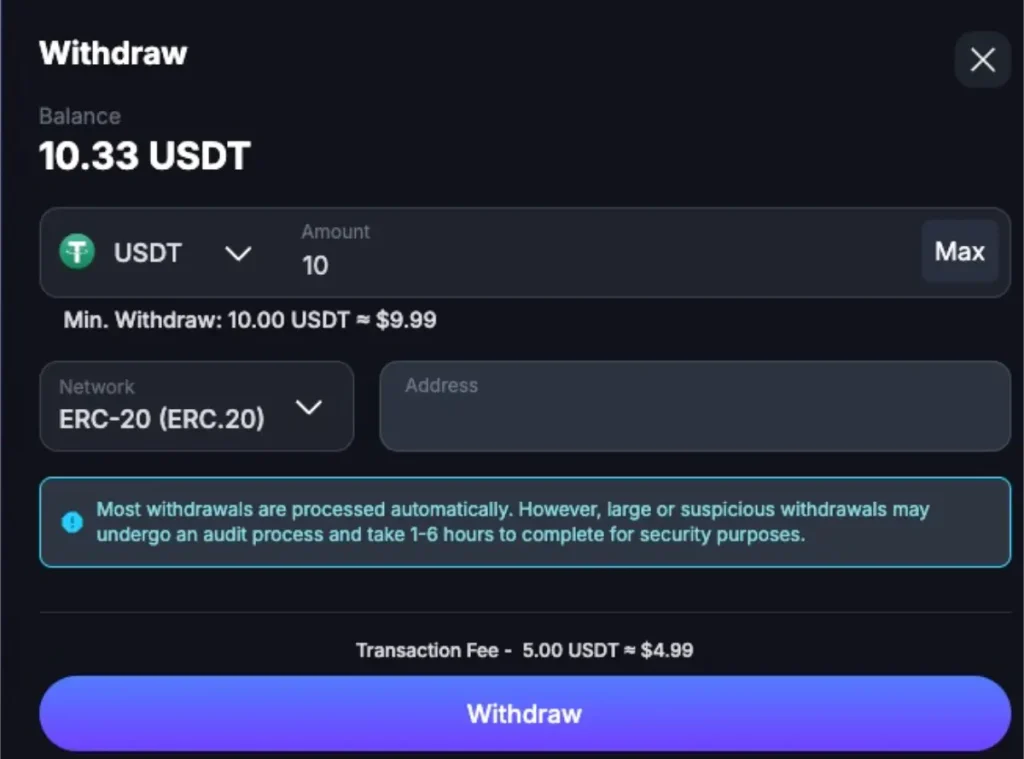Click the Address placeholder label

click(441, 385)
